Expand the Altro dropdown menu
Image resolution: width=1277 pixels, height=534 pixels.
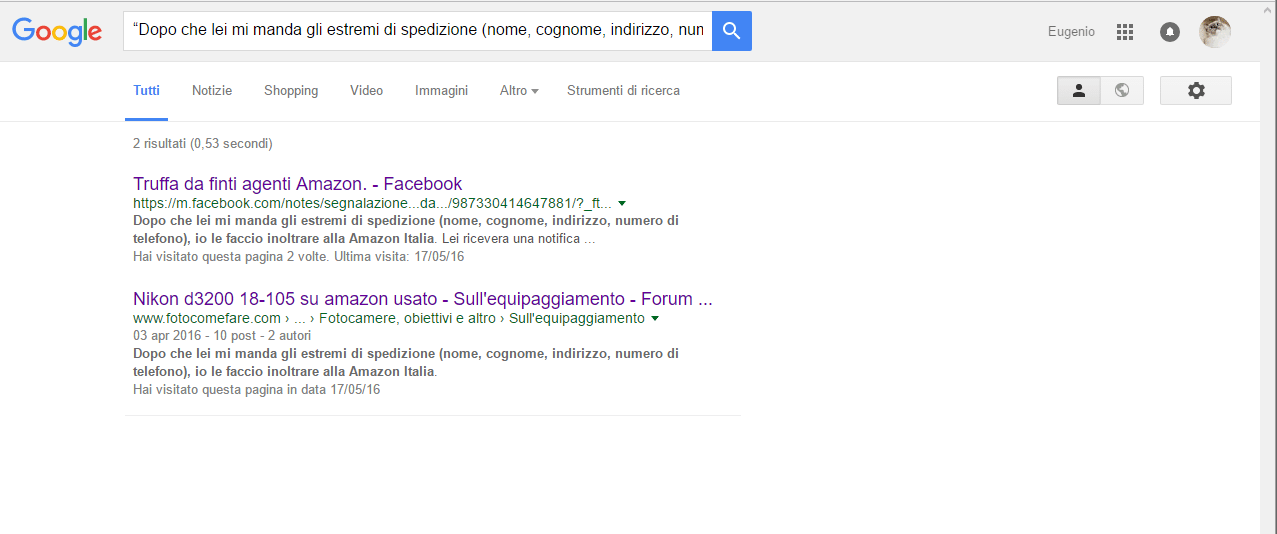click(518, 91)
